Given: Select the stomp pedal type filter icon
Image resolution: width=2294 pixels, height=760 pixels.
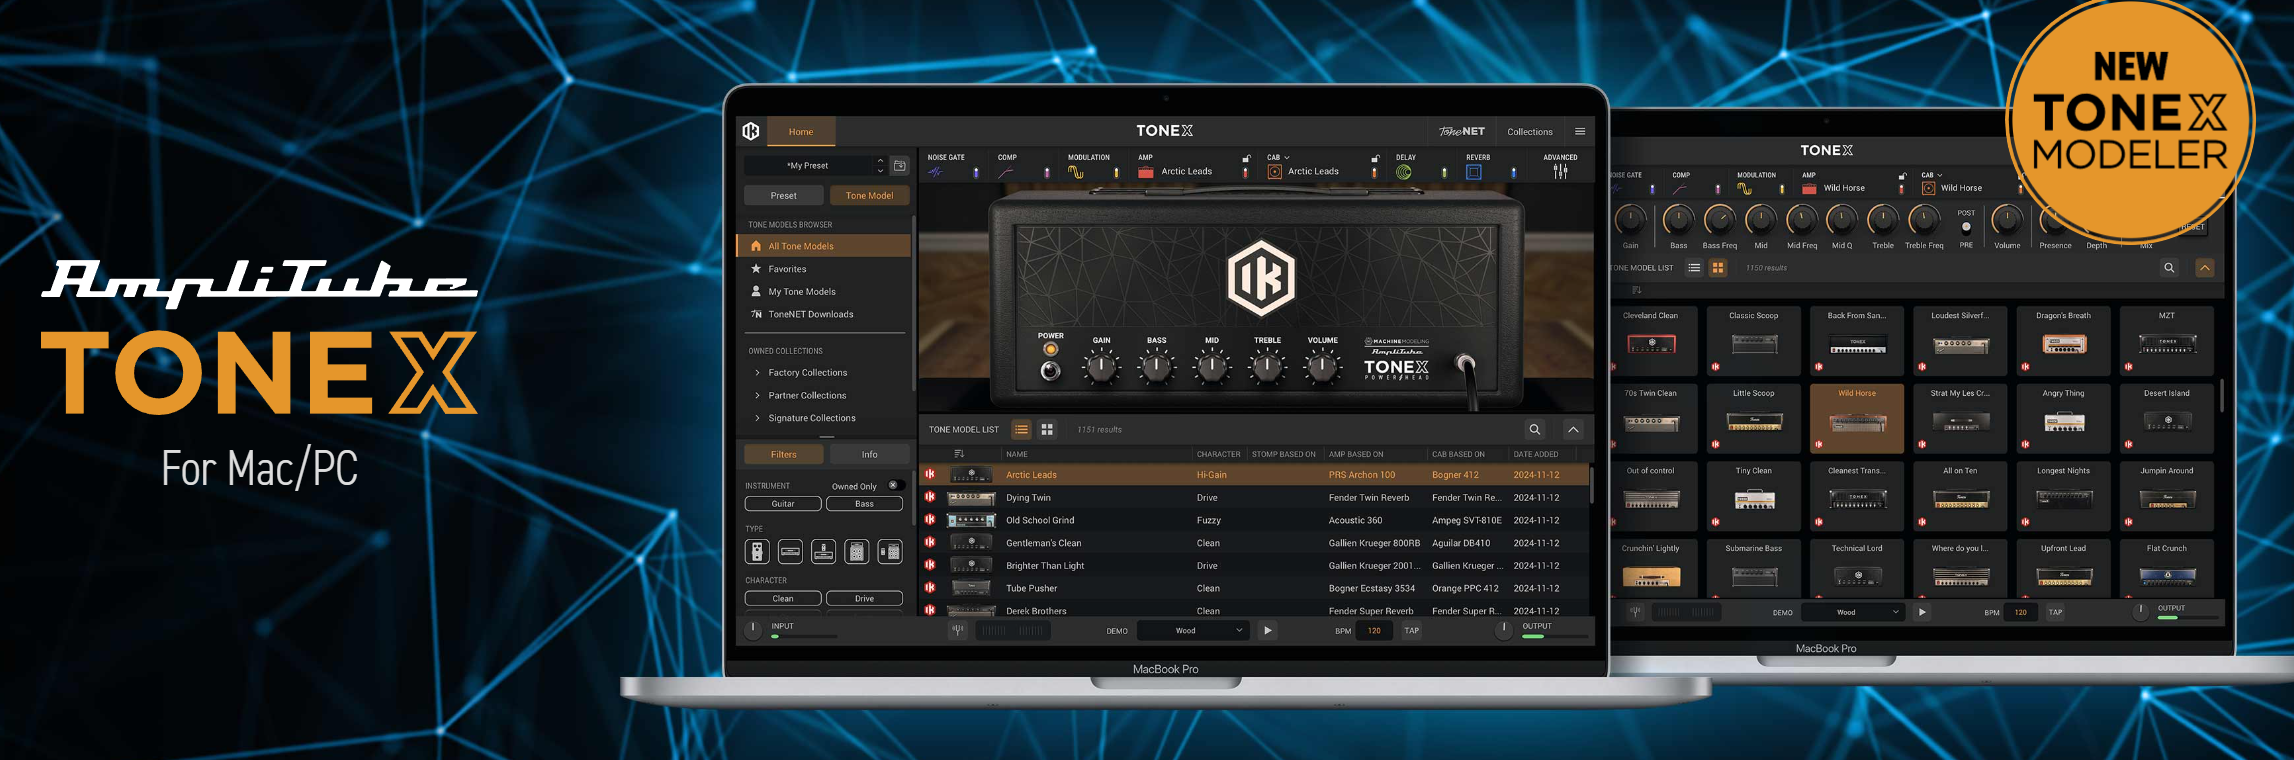Looking at the screenshot, I should [757, 551].
